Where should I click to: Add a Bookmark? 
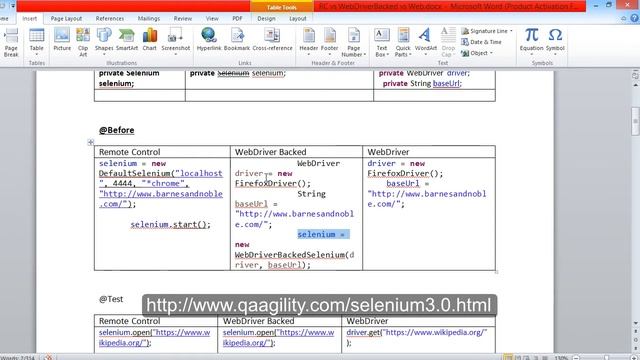point(237,40)
